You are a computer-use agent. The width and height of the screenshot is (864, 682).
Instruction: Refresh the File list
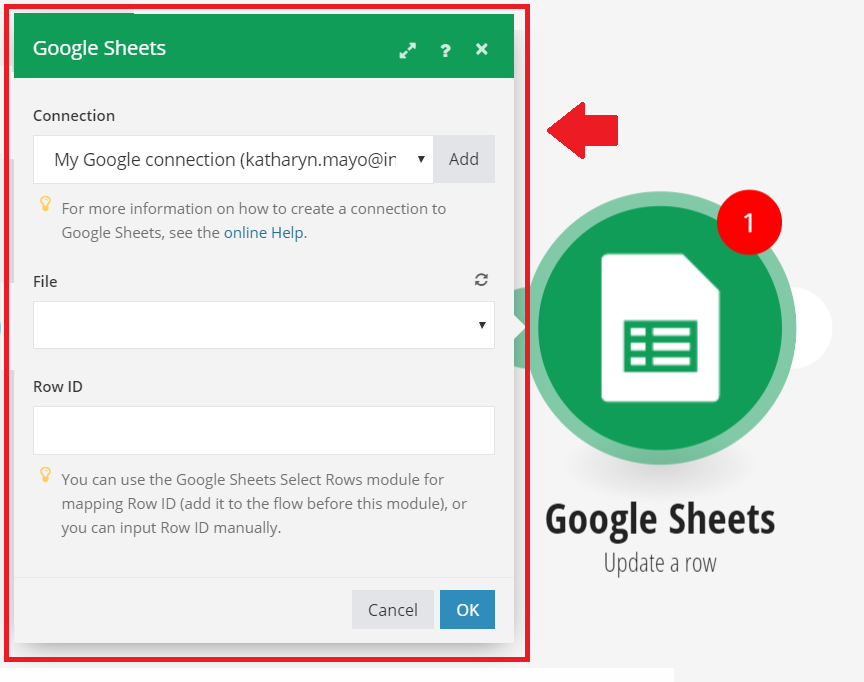481,280
